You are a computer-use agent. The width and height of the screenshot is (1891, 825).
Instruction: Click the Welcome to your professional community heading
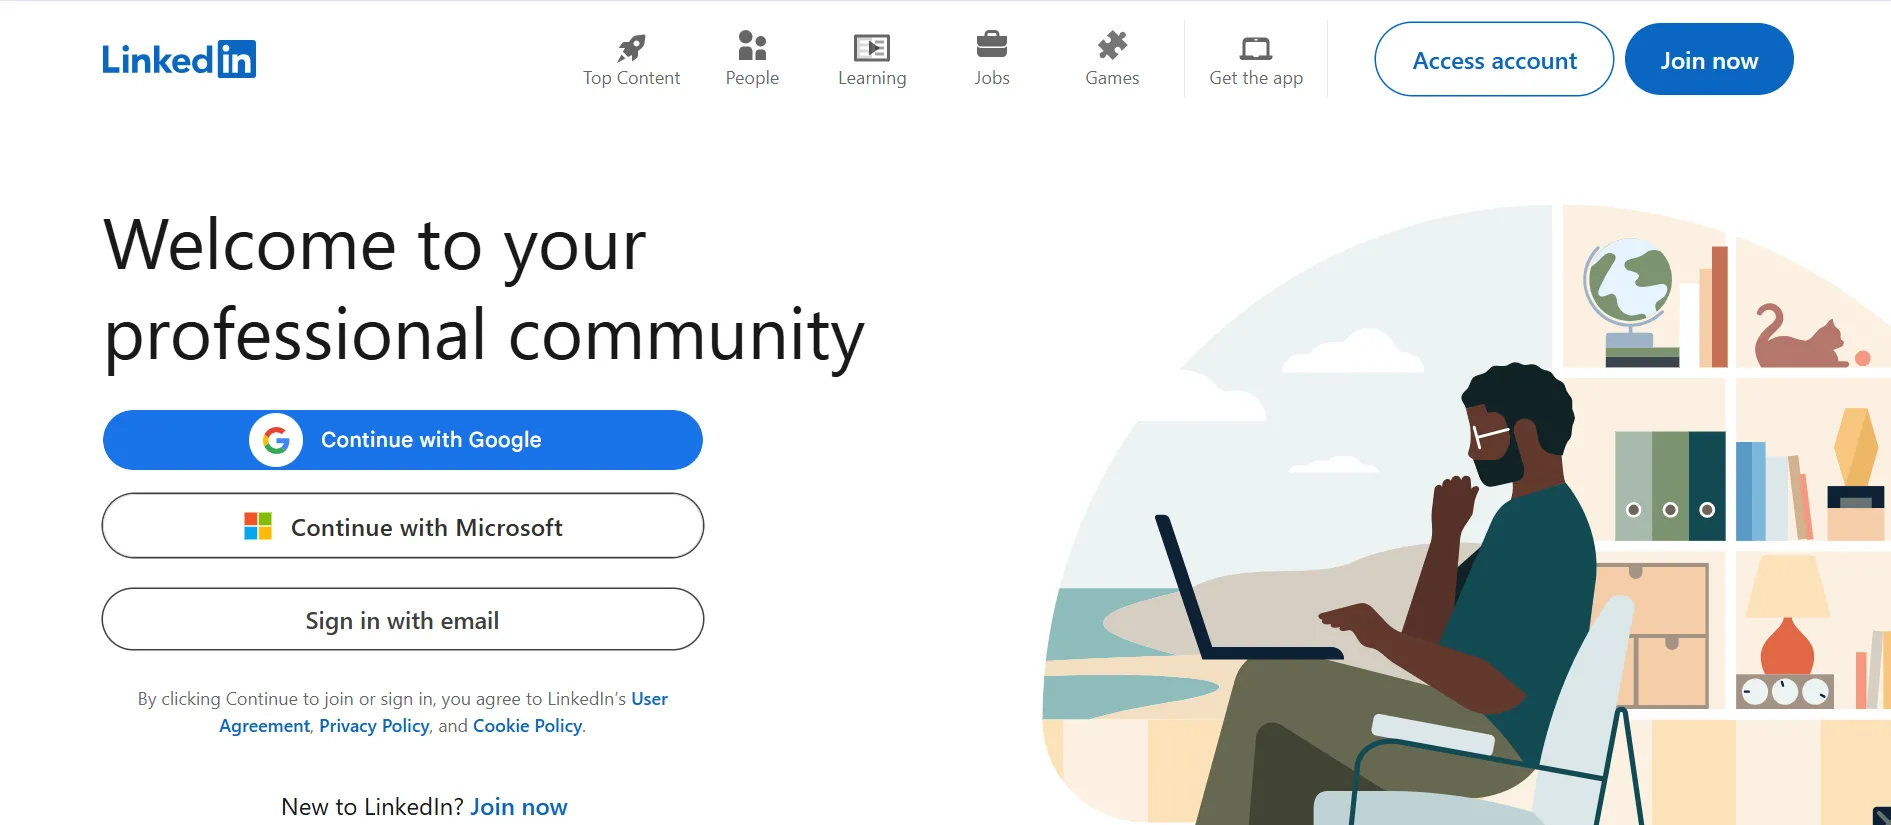point(484,290)
